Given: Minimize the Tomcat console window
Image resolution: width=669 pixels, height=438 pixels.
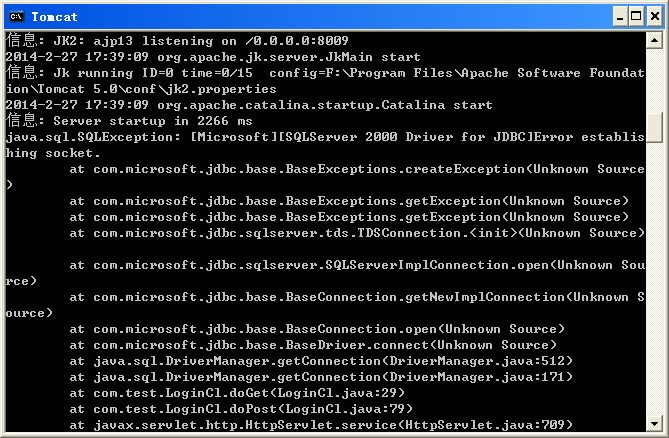Looking at the screenshot, I should tap(620, 17).
